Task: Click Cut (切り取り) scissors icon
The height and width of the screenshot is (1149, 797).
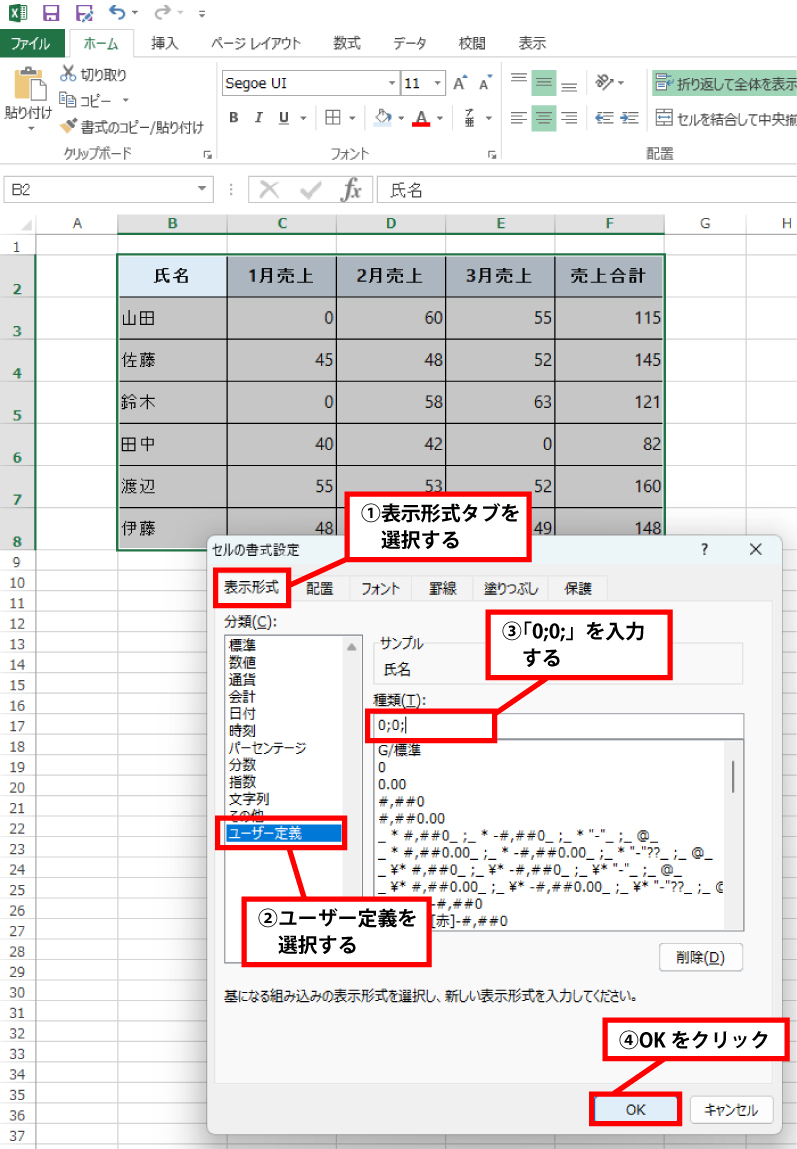Action: pyautogui.click(x=68, y=73)
